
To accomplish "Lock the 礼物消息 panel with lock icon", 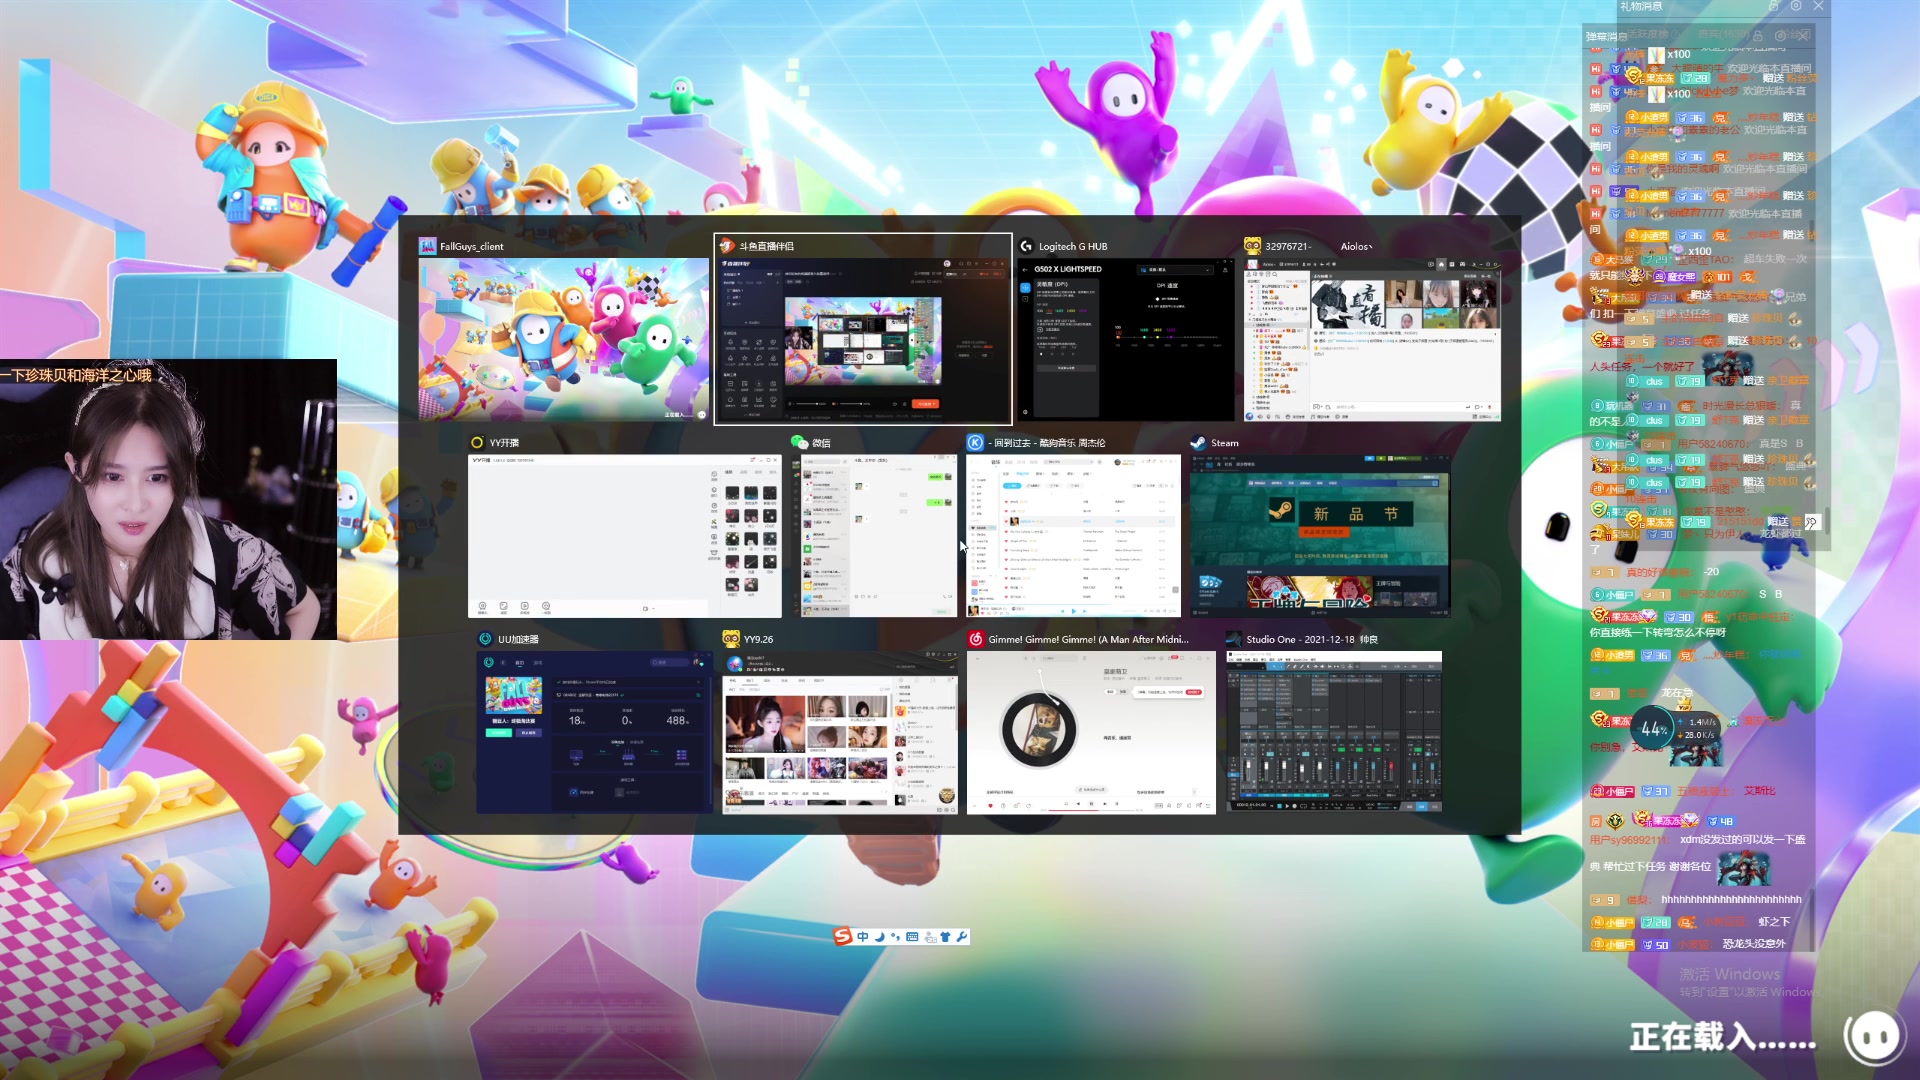I will coord(1773,6).
